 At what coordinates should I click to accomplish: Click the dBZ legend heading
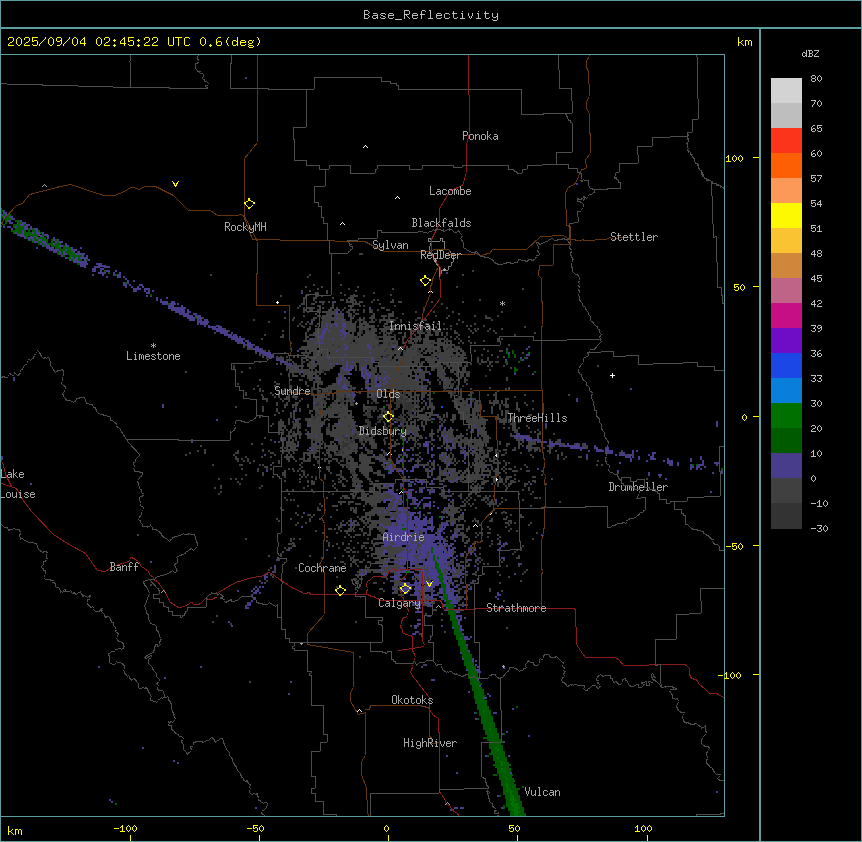810,53
